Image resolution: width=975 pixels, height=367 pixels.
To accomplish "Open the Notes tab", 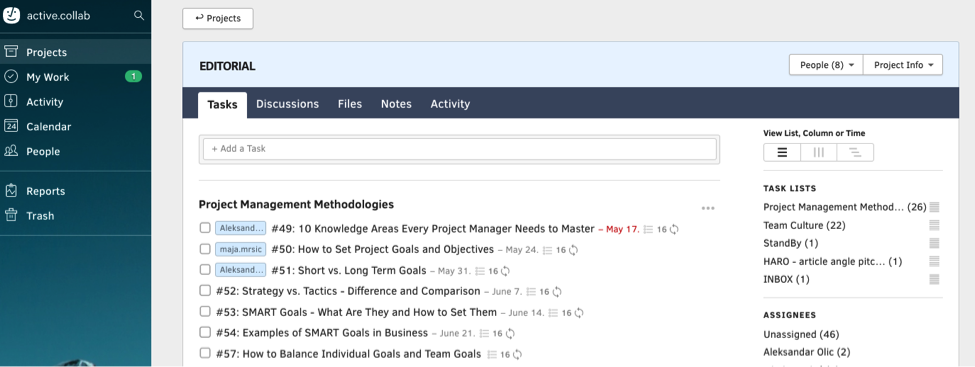I will [396, 104].
